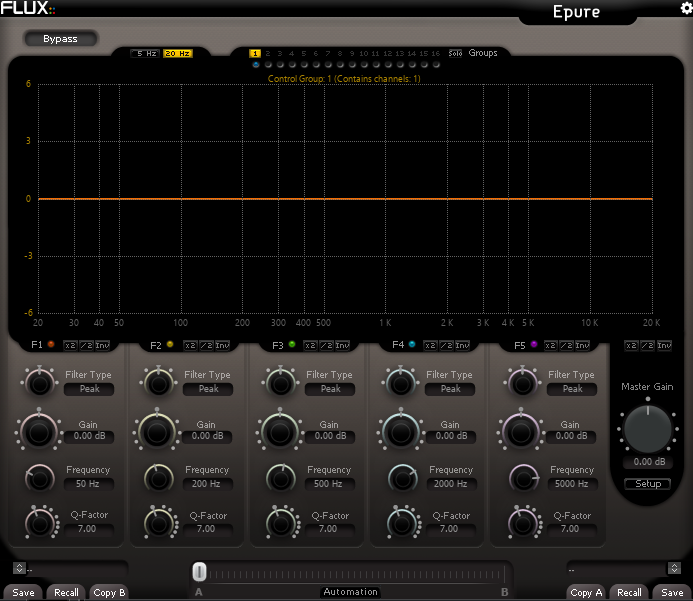Click the F1 x2 frequency multiplier icon

coord(70,345)
